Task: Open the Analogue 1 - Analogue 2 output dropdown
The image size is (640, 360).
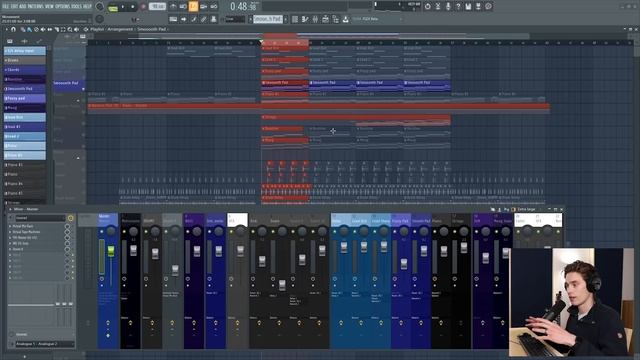Action: pyautogui.click(x=44, y=344)
